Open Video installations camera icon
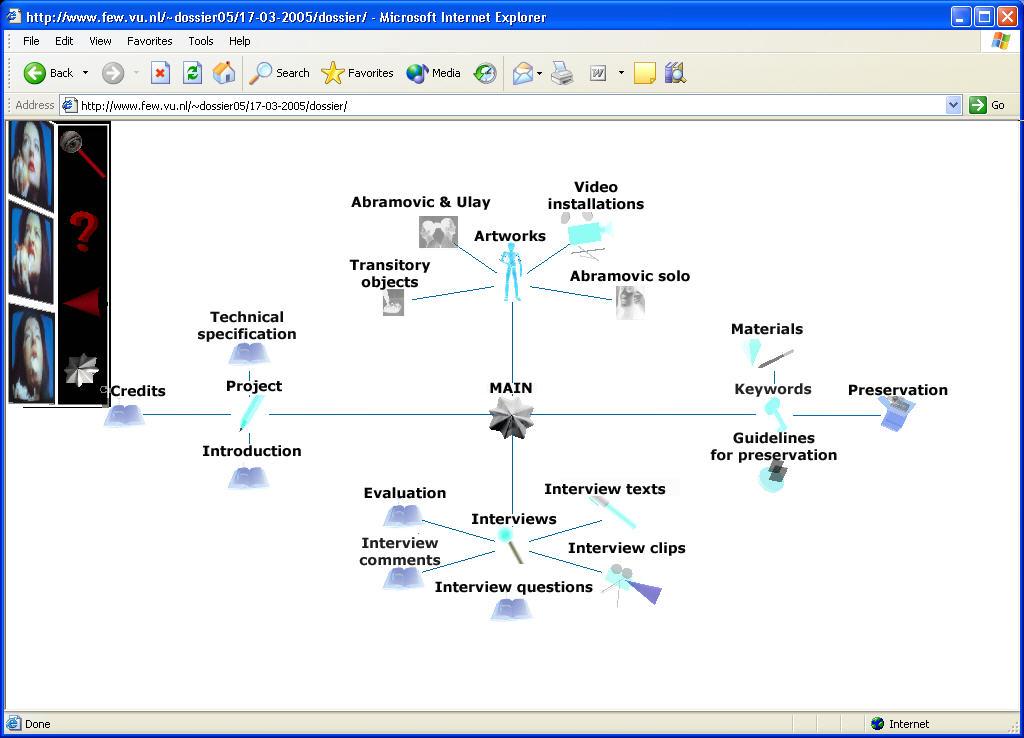The height and width of the screenshot is (738, 1024). coord(588,235)
